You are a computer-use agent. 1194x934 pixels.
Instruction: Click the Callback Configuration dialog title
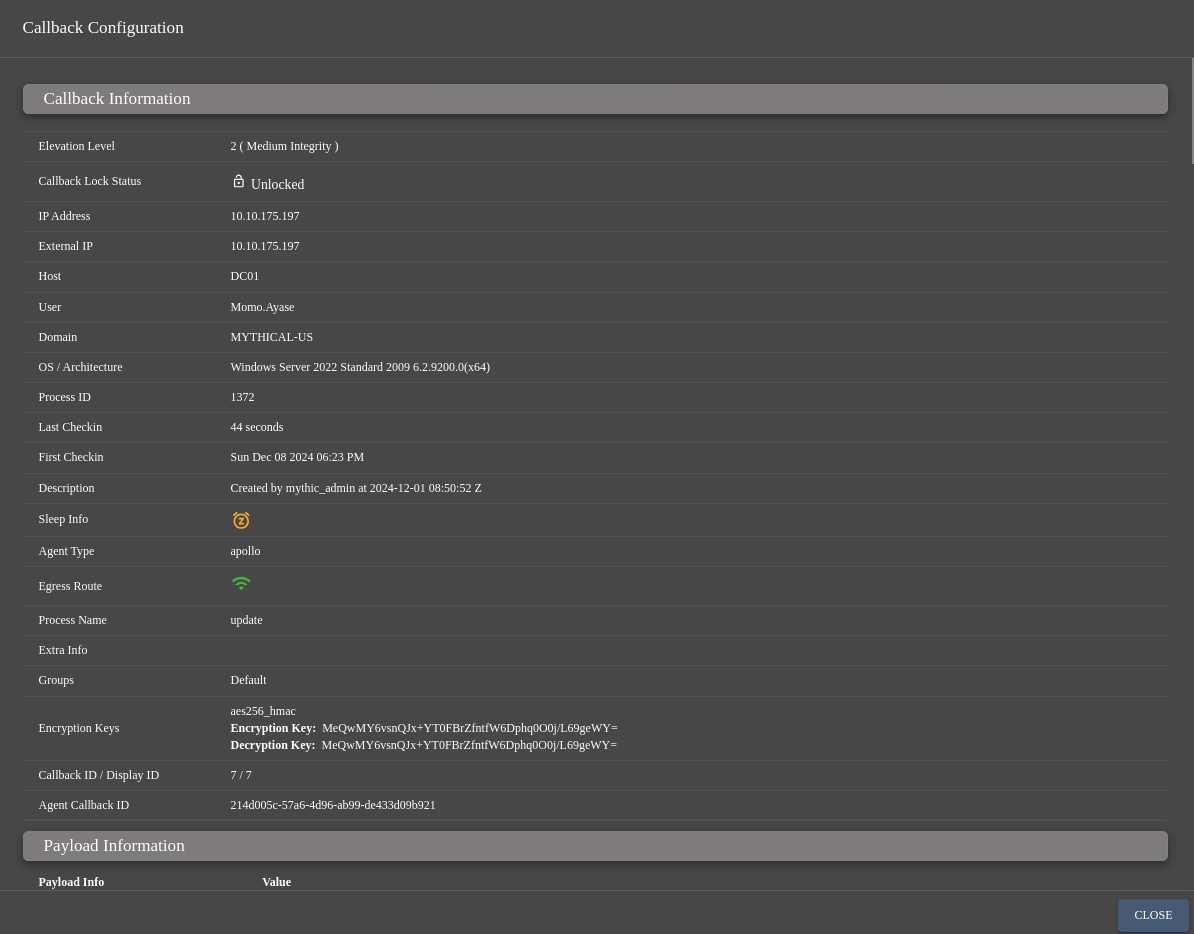[103, 27]
